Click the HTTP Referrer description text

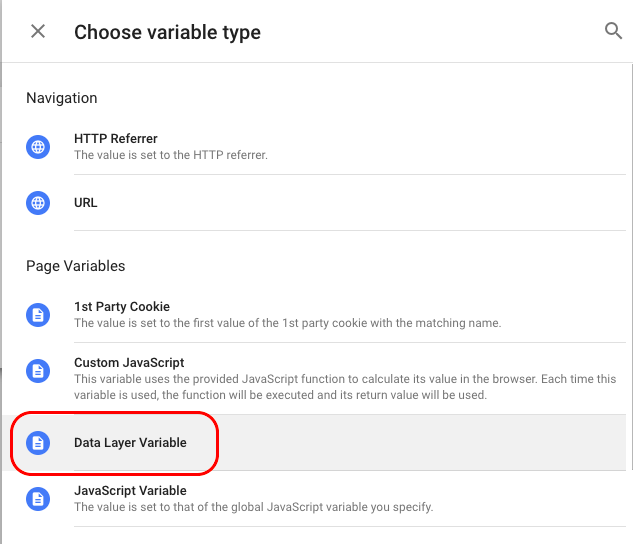(170, 156)
